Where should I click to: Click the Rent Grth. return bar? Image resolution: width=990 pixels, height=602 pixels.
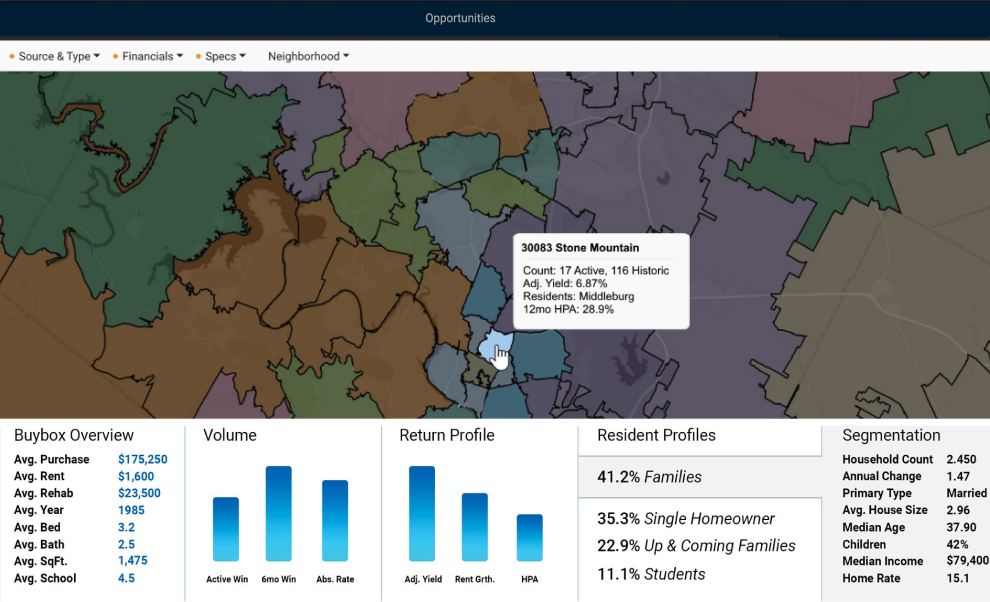(475, 527)
